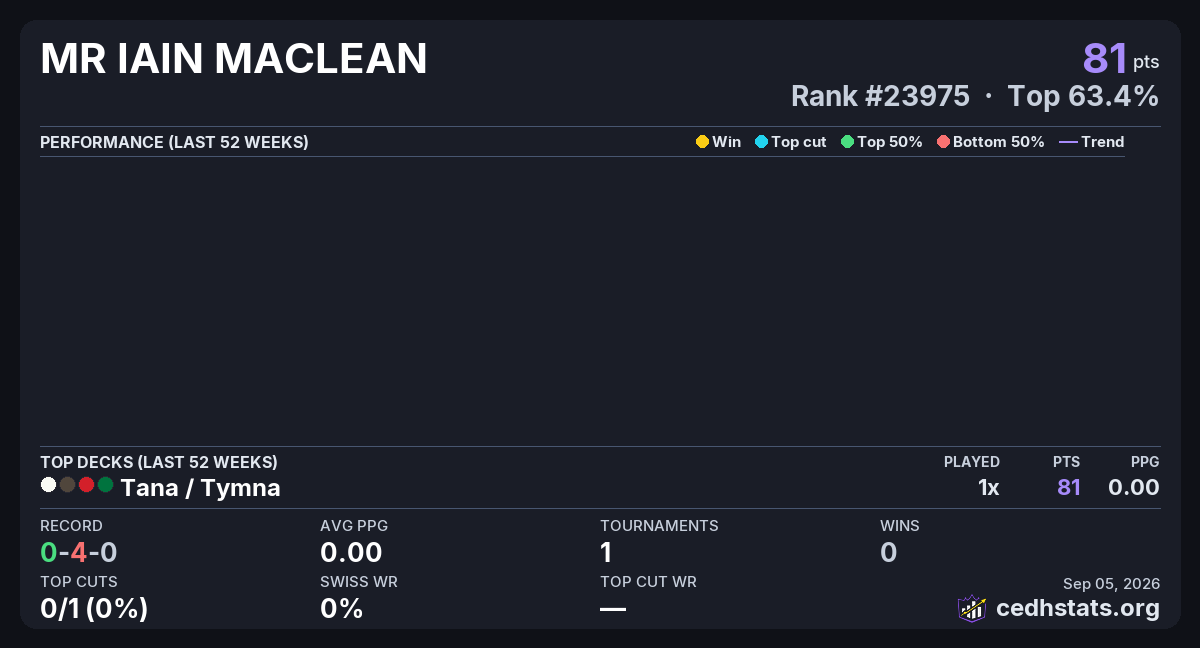Click the red Bottom 50% legend dot
The width and height of the screenshot is (1200, 648).
pos(943,142)
